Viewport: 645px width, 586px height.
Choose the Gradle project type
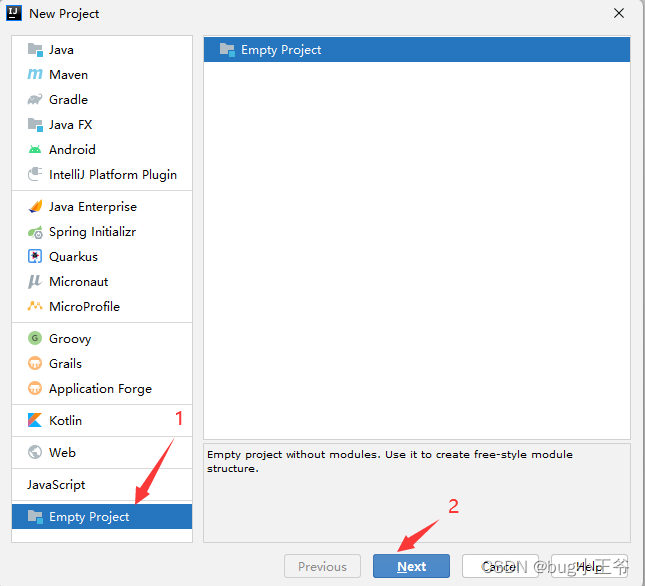(x=102, y=100)
